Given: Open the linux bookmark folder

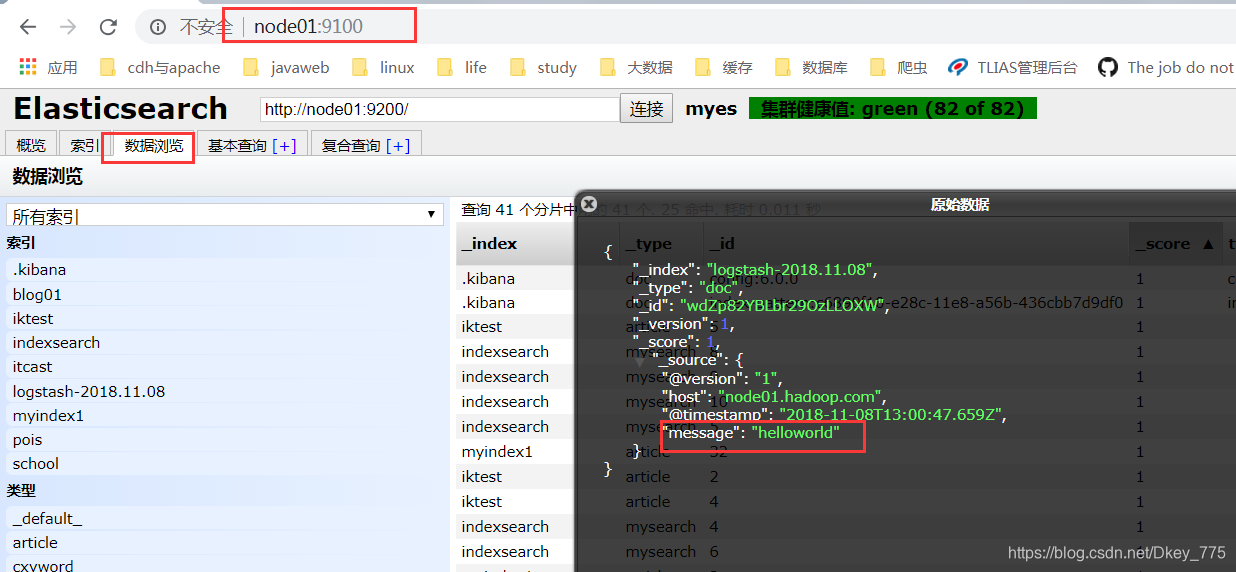Looking at the screenshot, I should pos(383,67).
